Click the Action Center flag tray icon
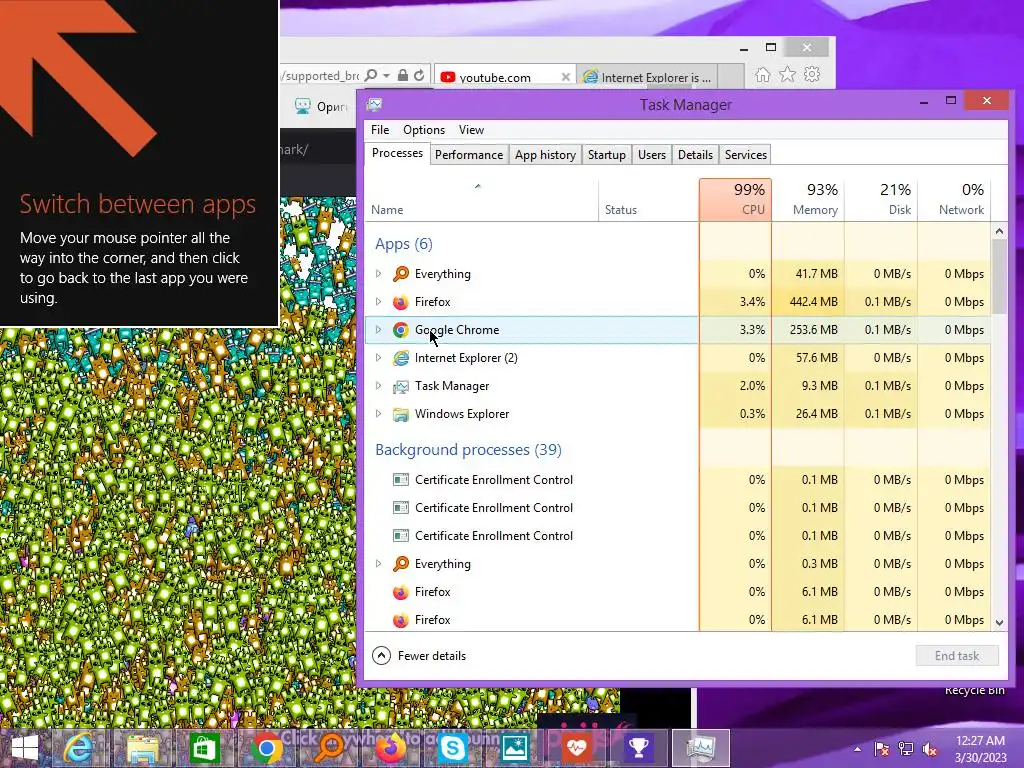1024x768 pixels. tap(882, 749)
